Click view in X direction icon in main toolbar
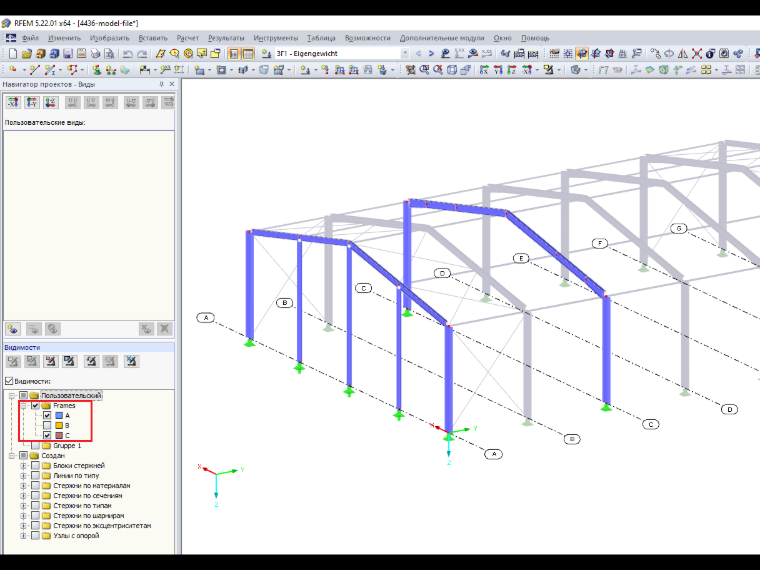Image resolution: width=760 pixels, height=570 pixels. click(x=484, y=70)
